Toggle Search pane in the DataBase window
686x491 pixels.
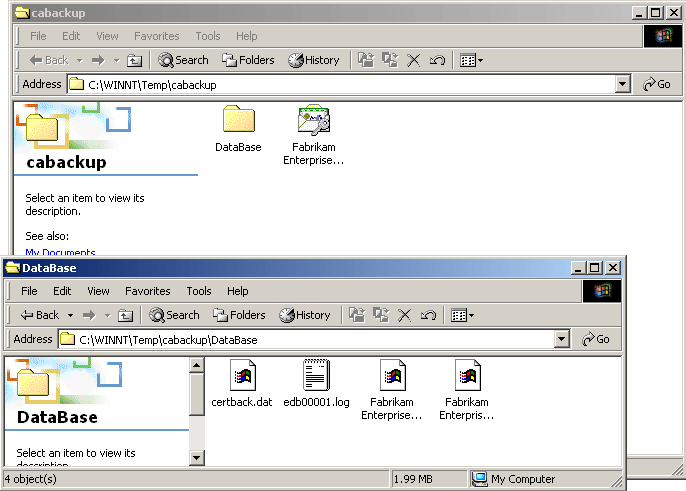tap(174, 315)
